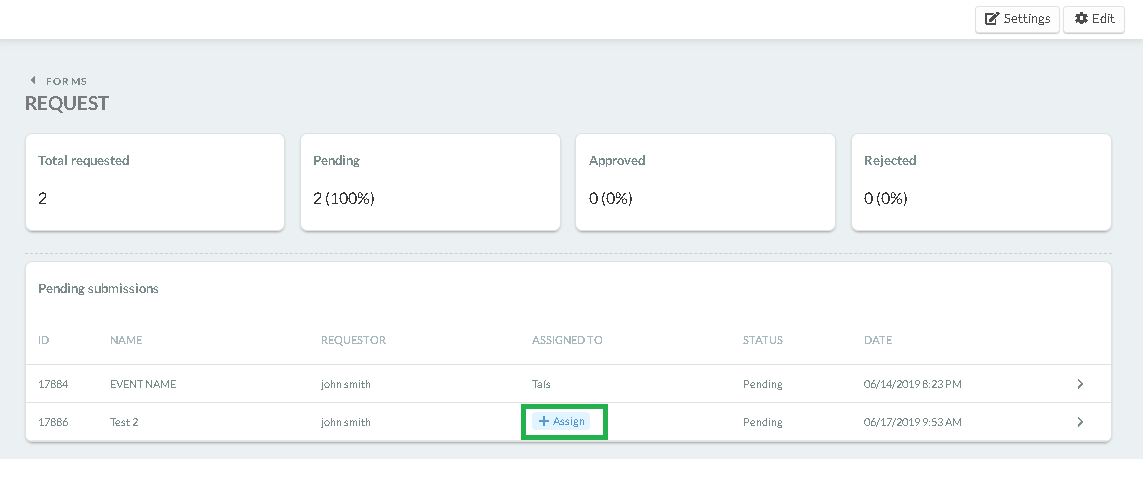This screenshot has width=1145, height=485.
Task: Click the REQUESTOR column header
Action: (x=353, y=340)
